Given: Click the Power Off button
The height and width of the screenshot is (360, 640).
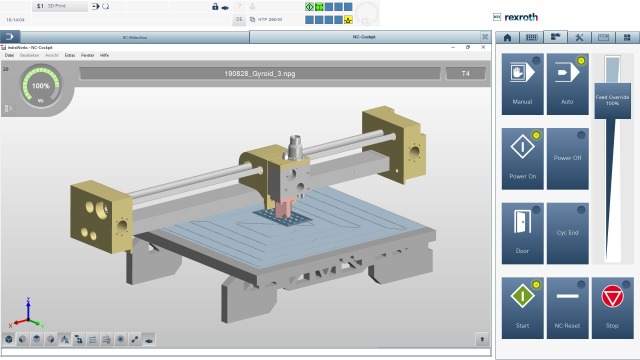Looking at the screenshot, I should (x=567, y=159).
